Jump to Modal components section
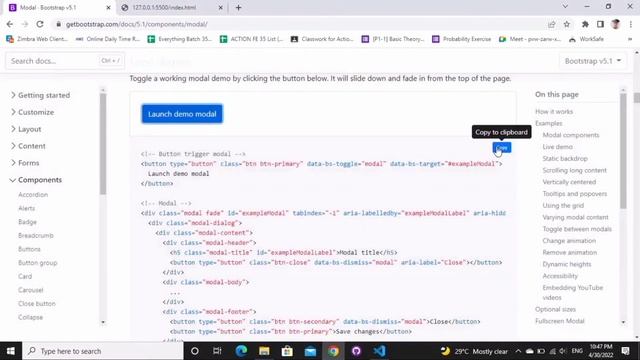The width and height of the screenshot is (640, 360). point(571,135)
